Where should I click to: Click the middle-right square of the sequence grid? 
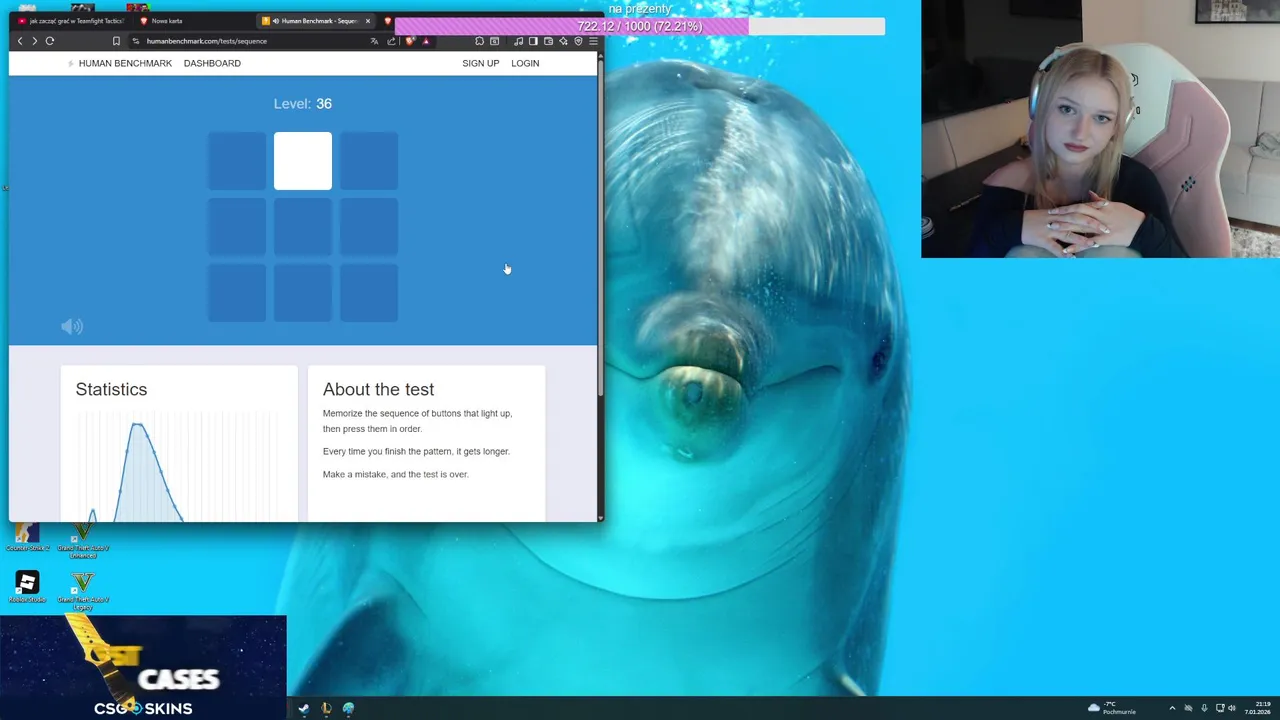[369, 227]
